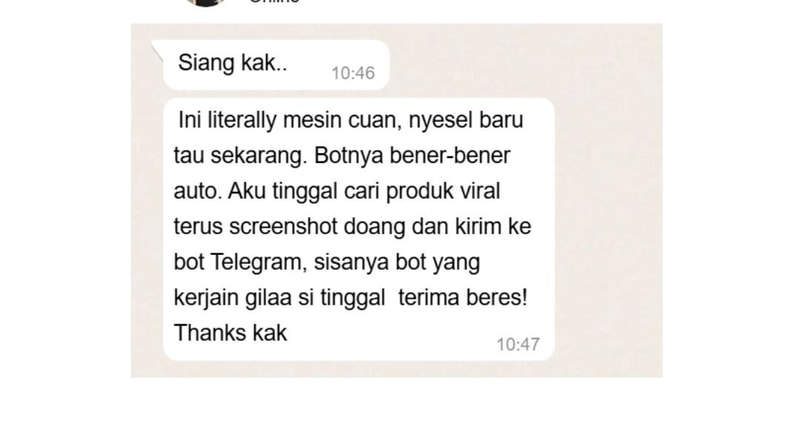Click the chat background below the last message
800x424 pixels.
(x=357, y=369)
